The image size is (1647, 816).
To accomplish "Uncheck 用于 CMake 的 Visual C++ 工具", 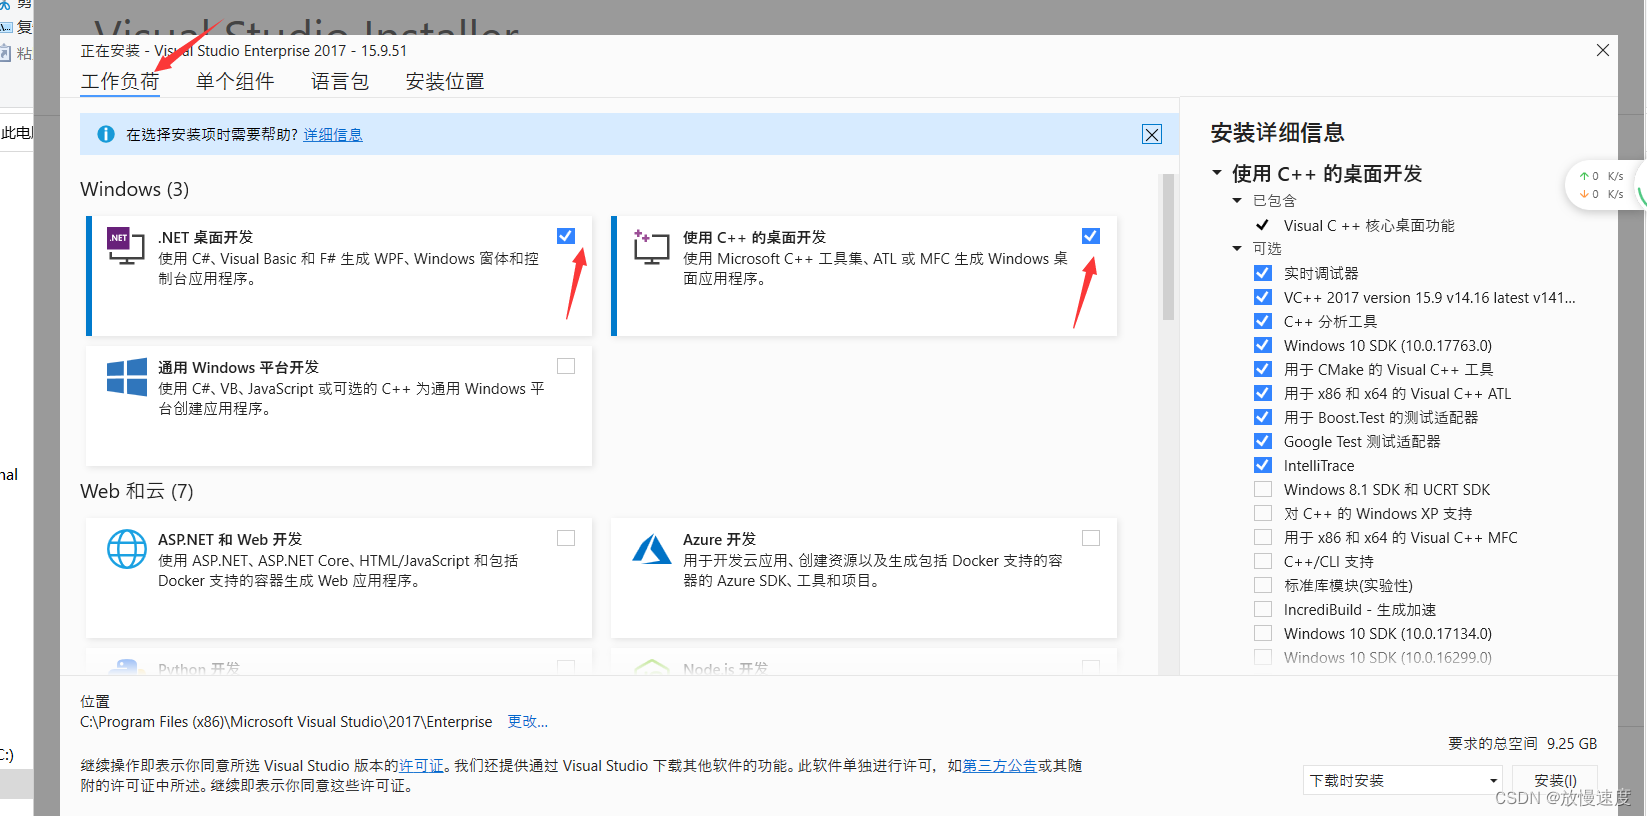I will 1263,369.
